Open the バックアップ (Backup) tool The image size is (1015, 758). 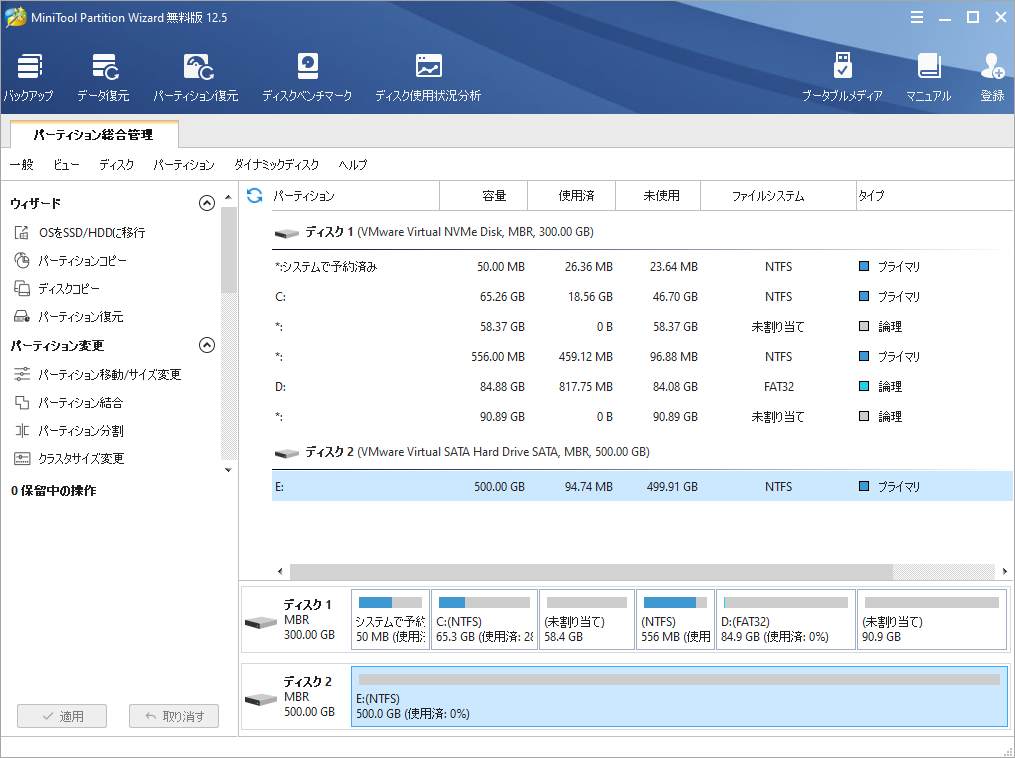28,75
